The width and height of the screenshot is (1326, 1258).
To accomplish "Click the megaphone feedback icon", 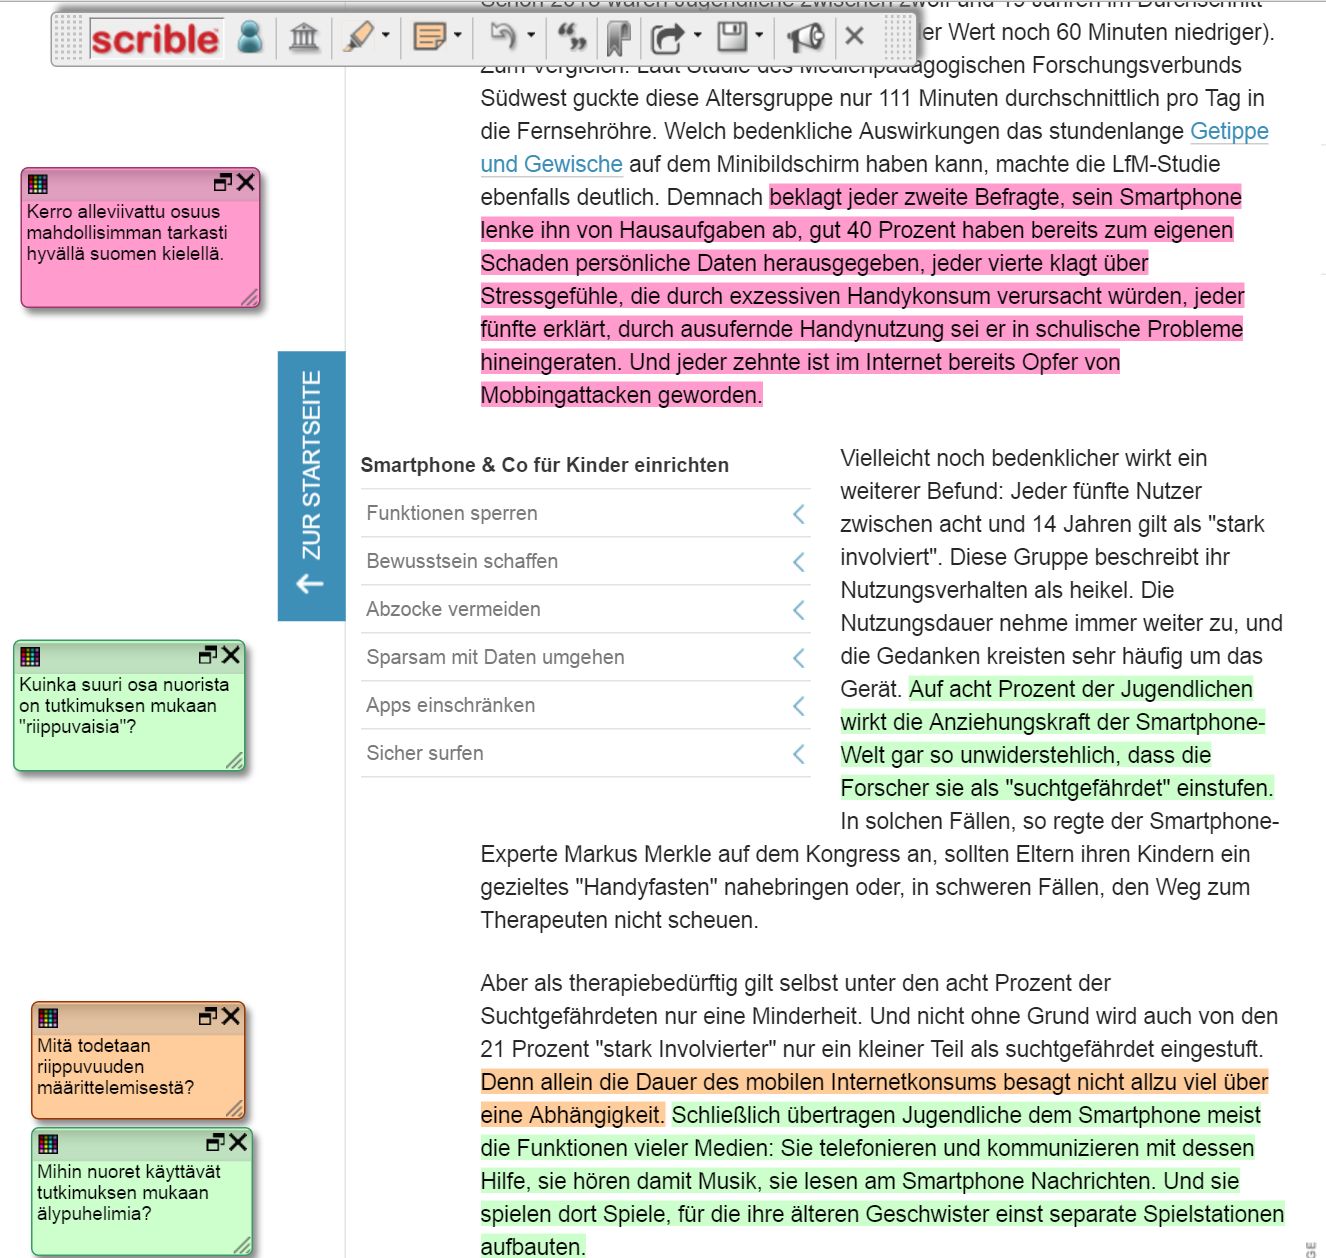I will click(x=805, y=38).
